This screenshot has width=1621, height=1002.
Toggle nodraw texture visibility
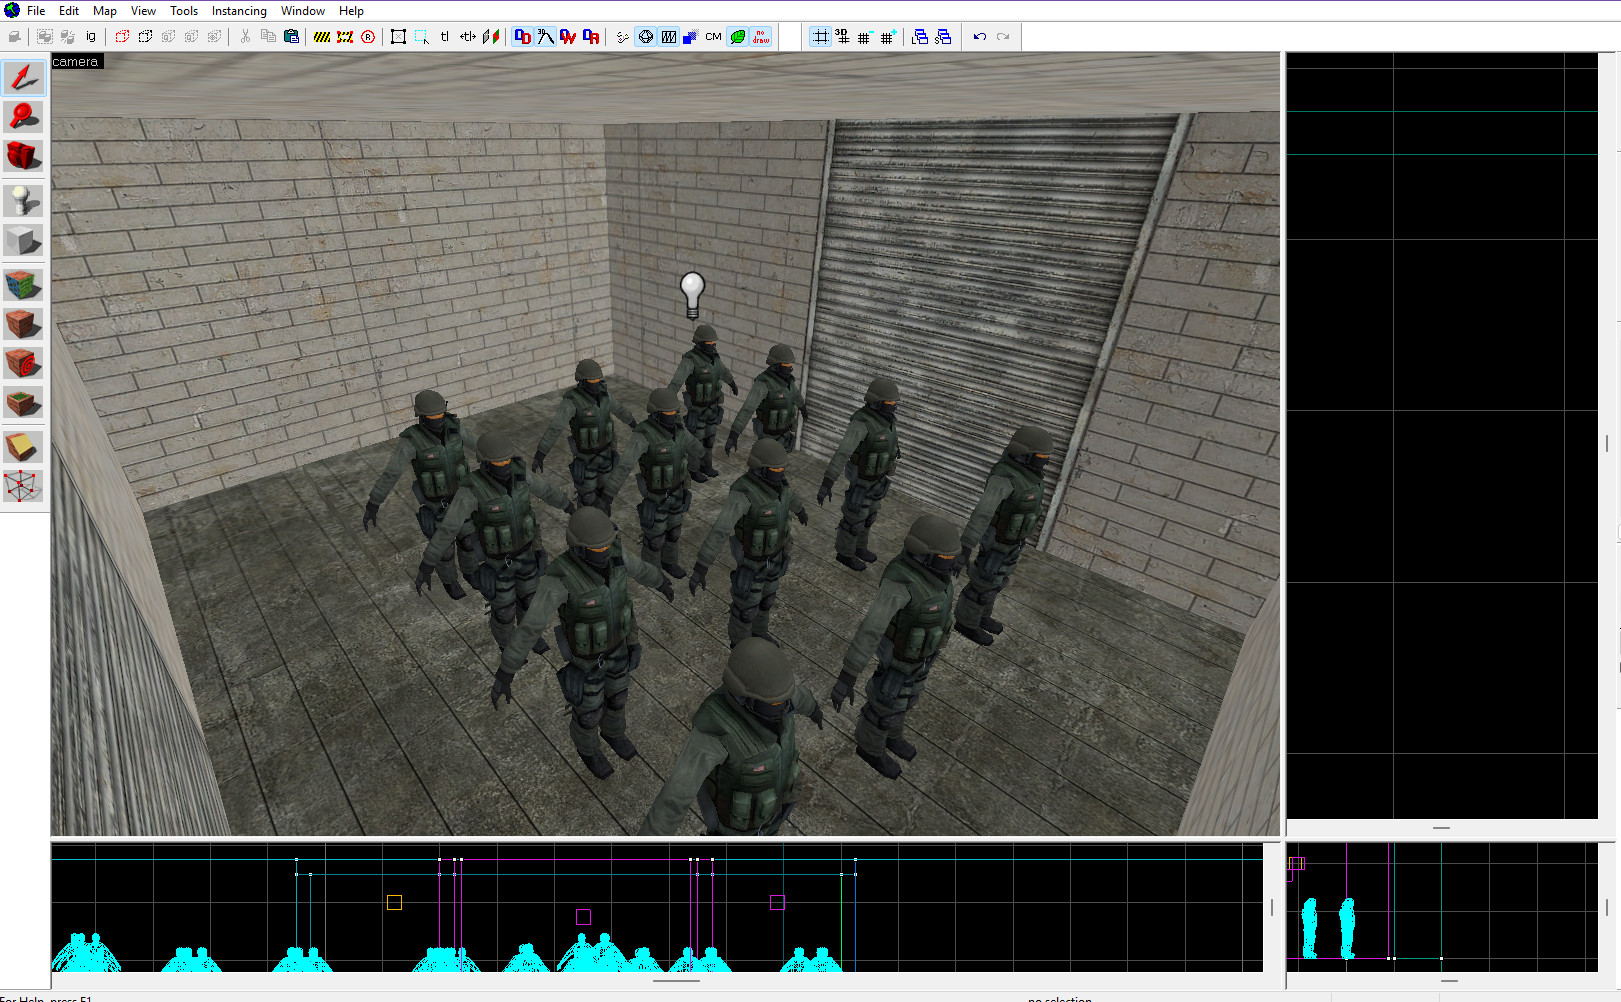click(761, 37)
